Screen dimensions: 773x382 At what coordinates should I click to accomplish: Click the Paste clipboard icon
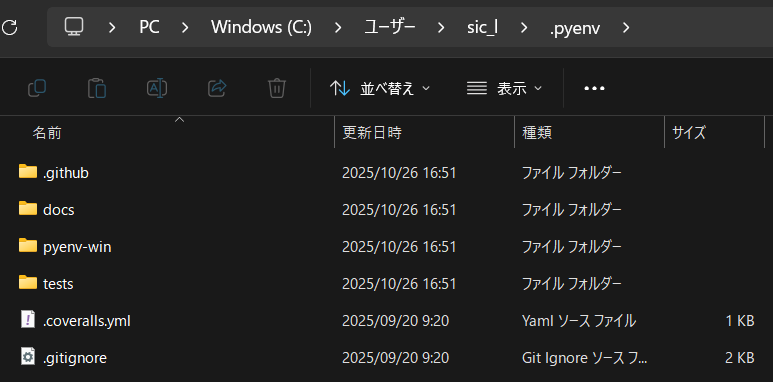(x=97, y=88)
